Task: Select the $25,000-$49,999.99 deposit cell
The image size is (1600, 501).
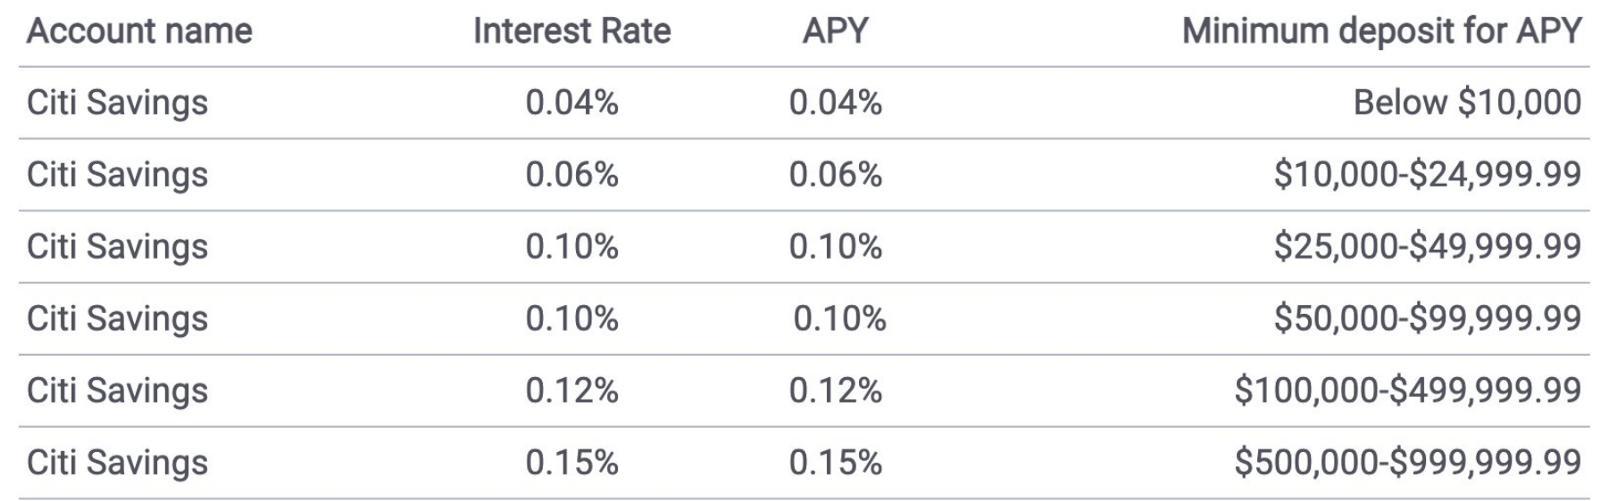Action: pos(1427,246)
